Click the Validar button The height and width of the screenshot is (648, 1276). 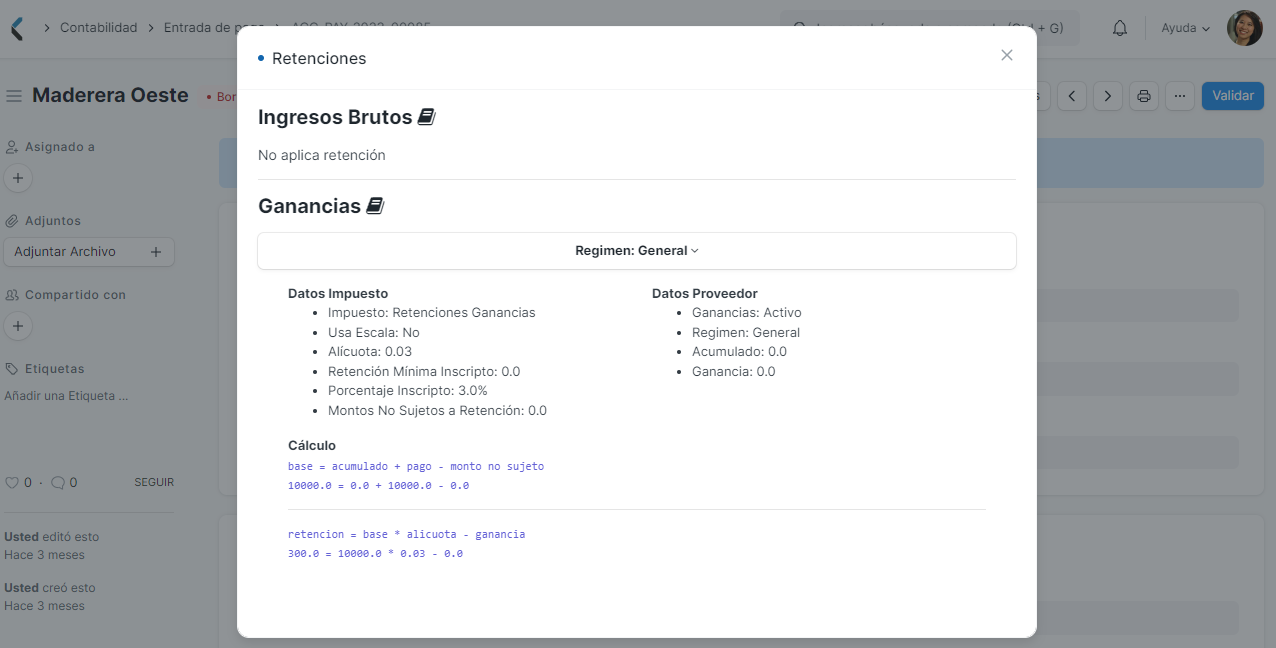click(x=1233, y=96)
